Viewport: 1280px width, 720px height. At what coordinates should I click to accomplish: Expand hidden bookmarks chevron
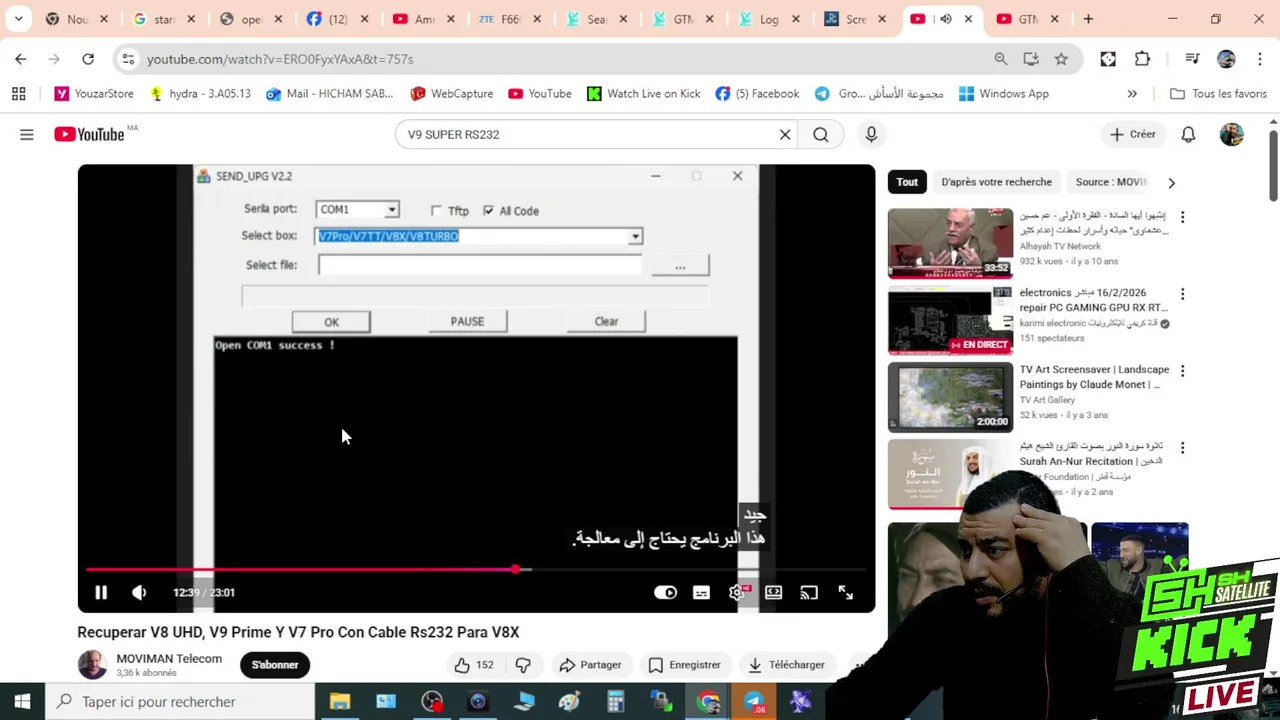(1132, 94)
